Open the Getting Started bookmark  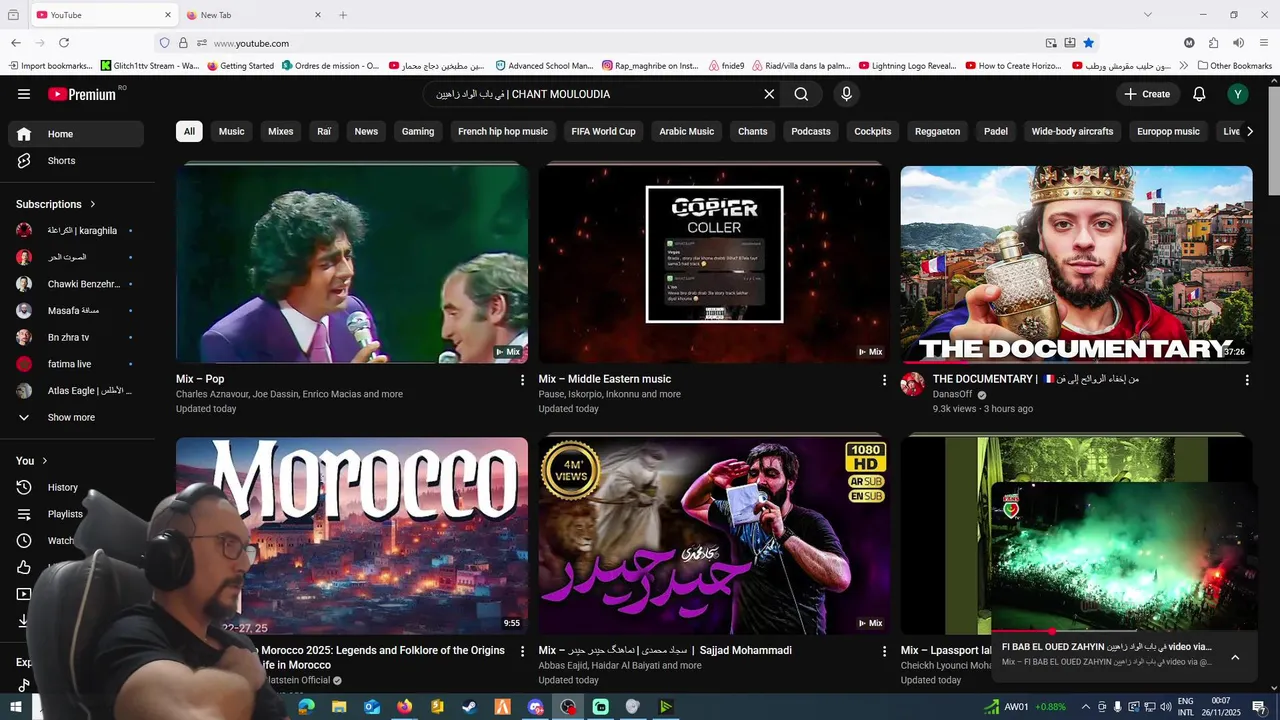[x=240, y=66]
